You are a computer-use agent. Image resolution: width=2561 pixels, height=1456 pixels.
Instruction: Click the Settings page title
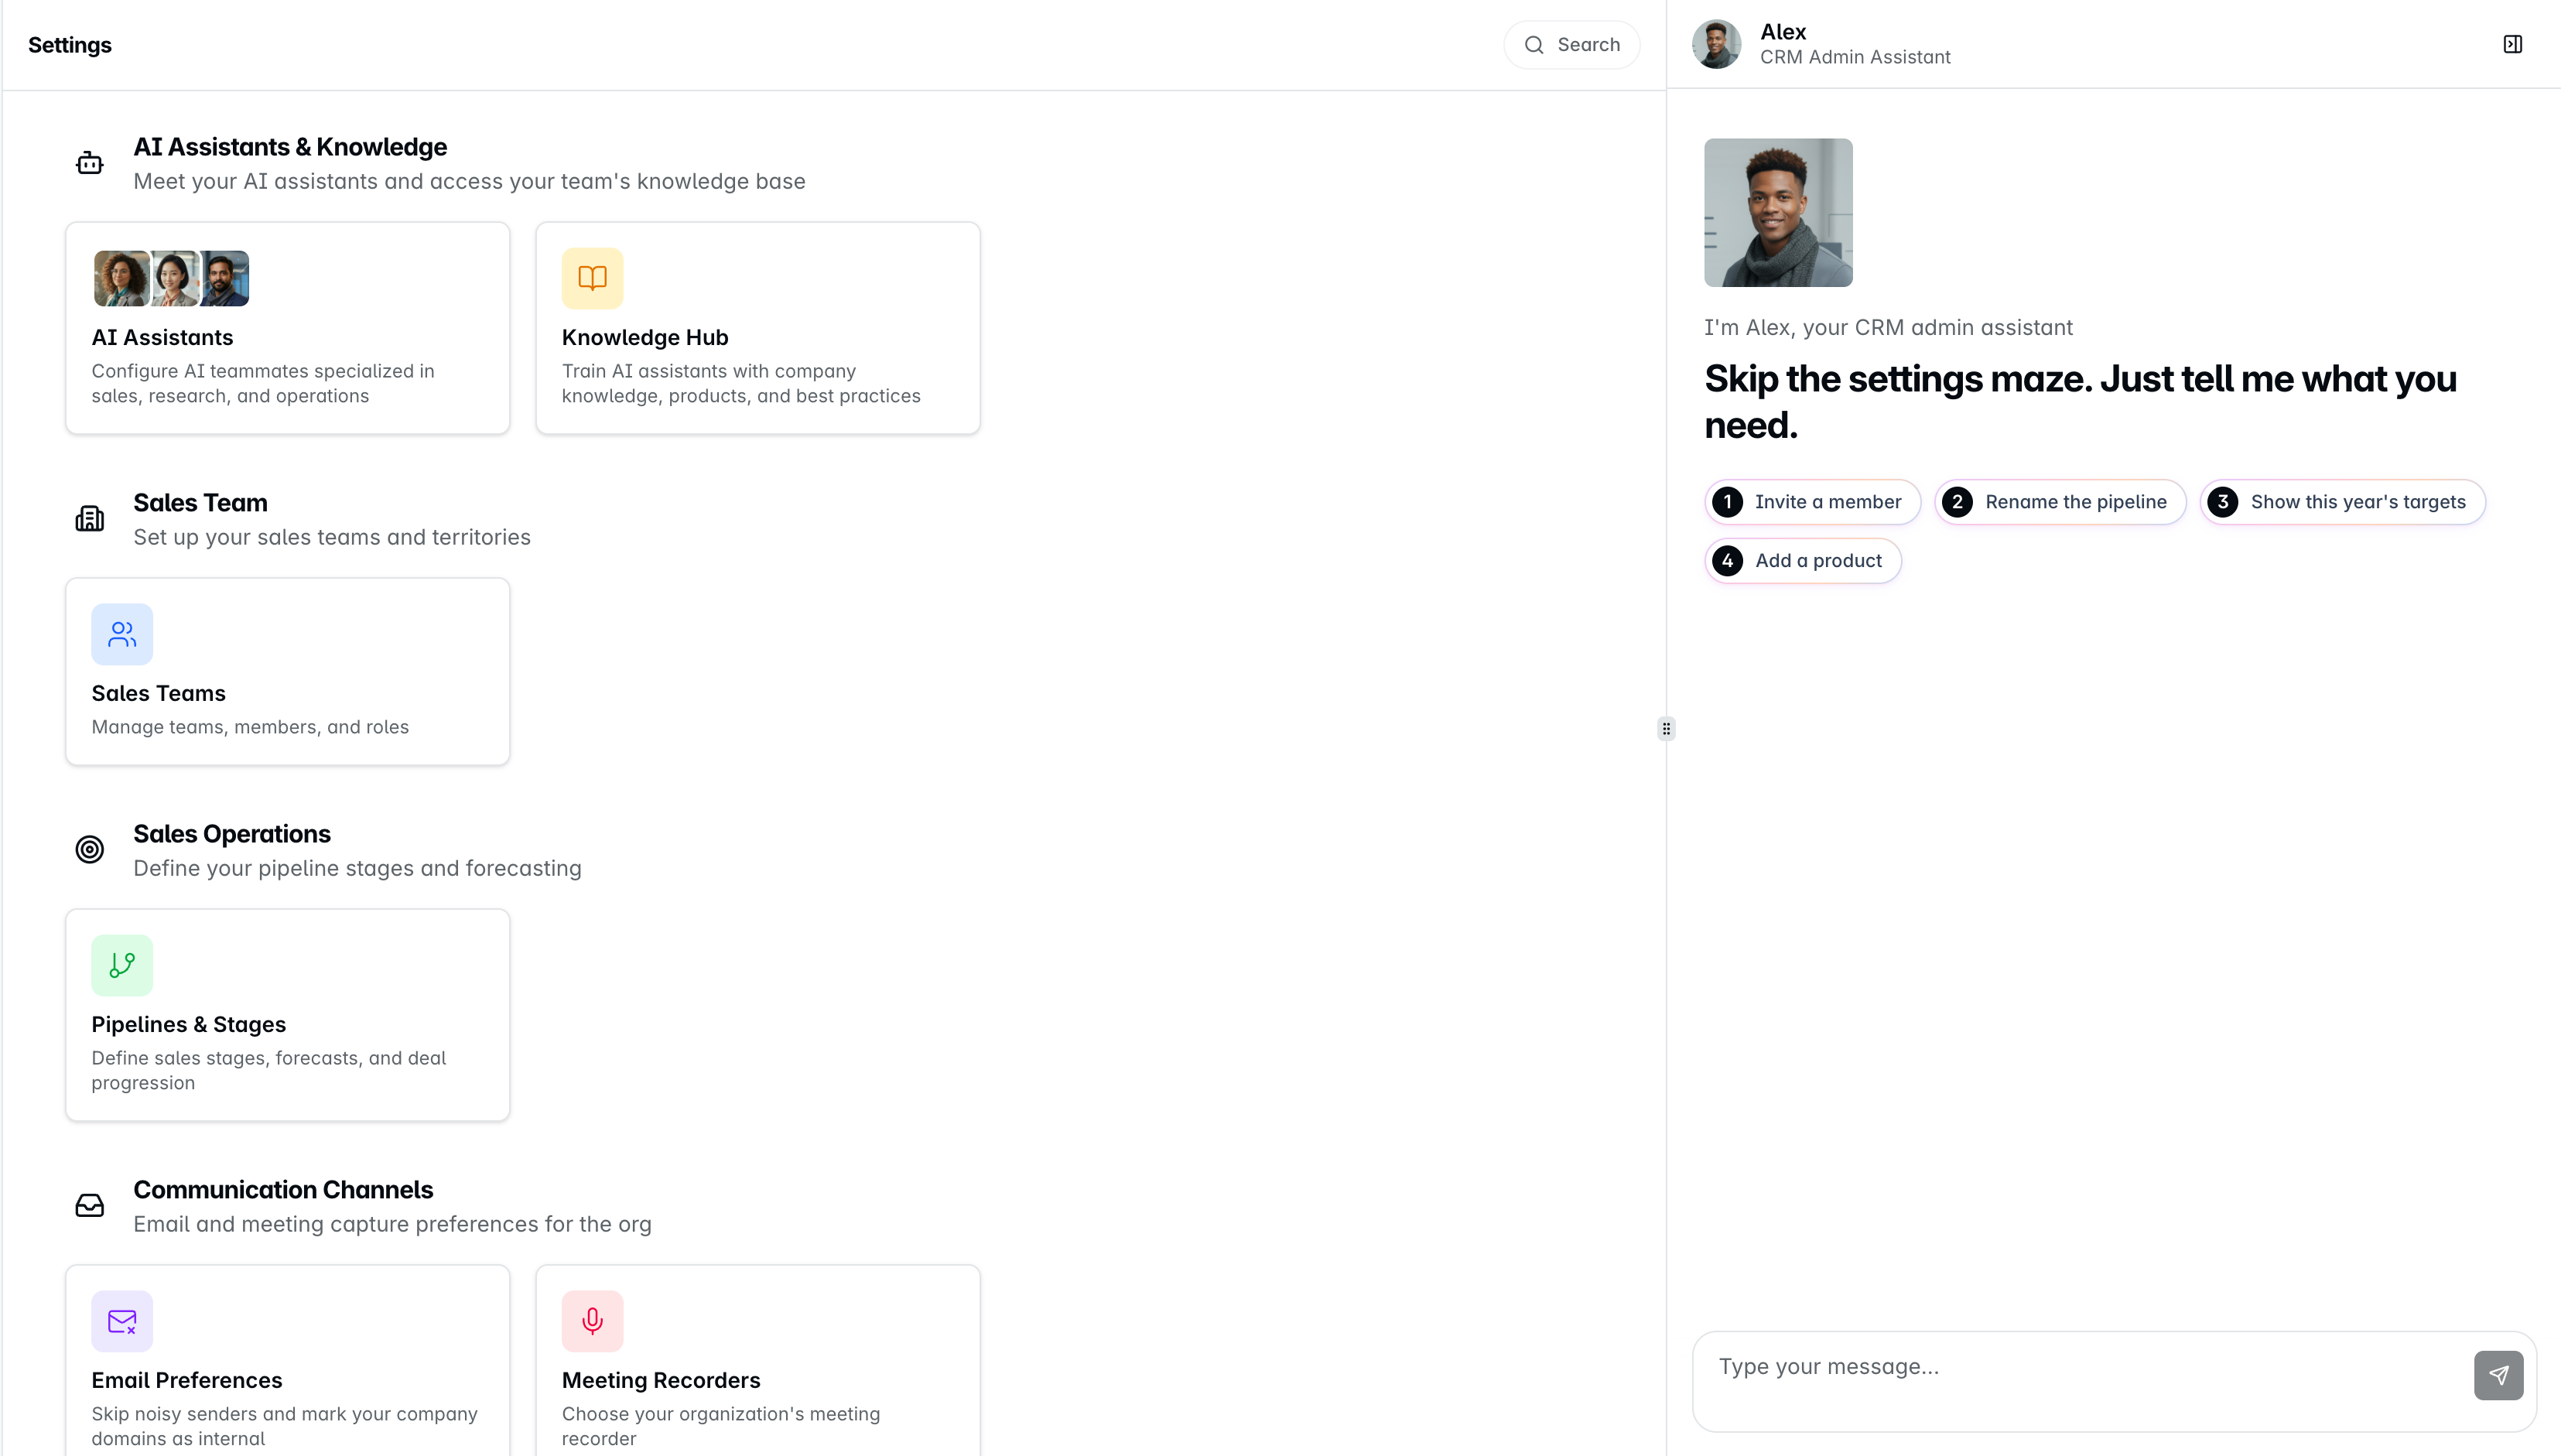(x=70, y=45)
